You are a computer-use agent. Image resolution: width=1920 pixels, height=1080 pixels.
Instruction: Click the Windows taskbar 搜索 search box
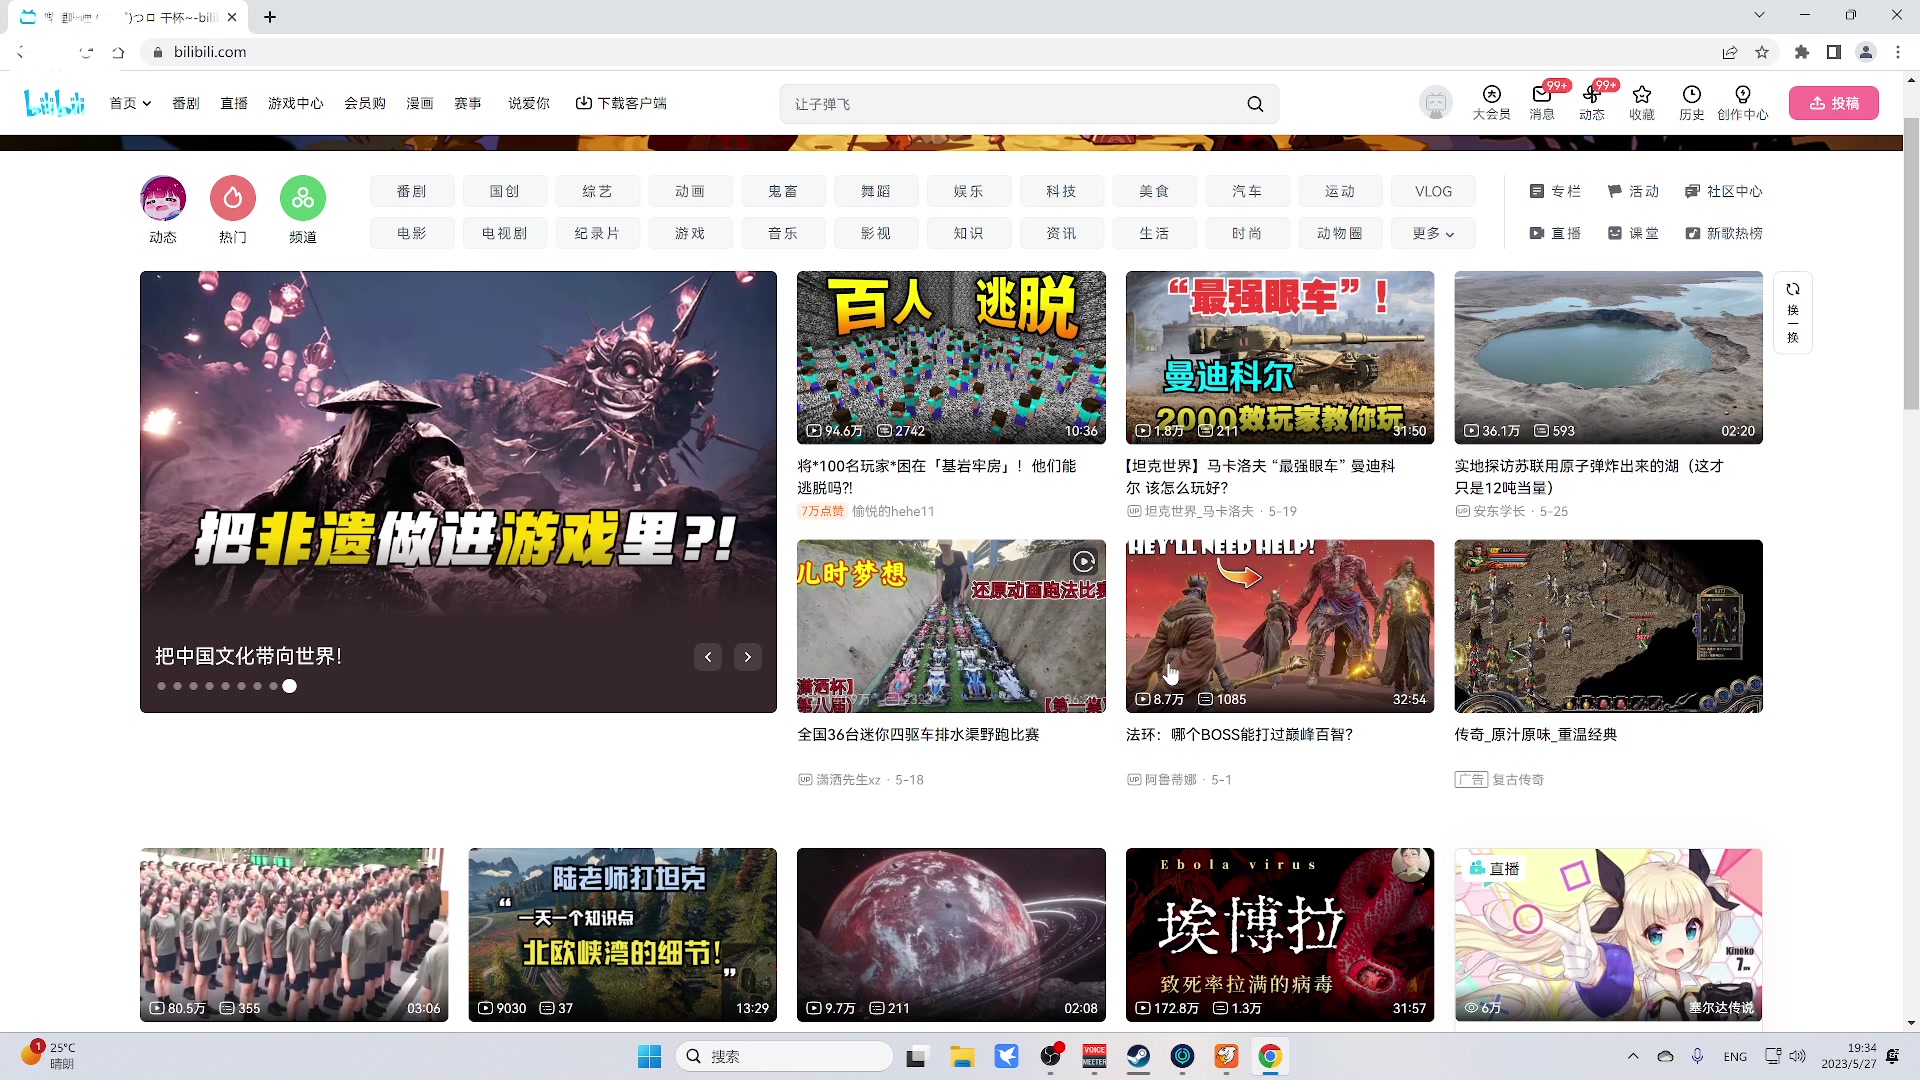click(785, 1056)
